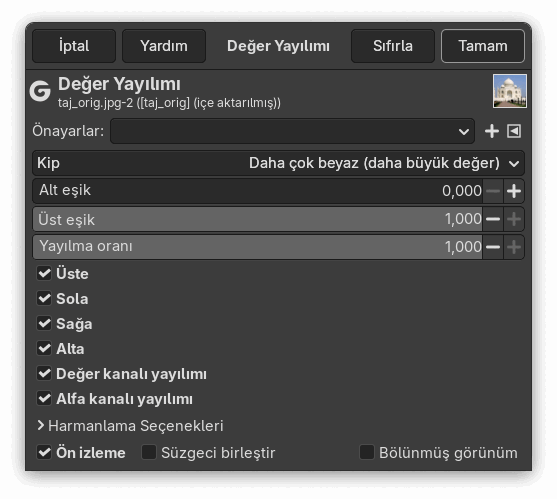Confirm with the Tamam button
Screen dimensions: 557x499
pos(483,46)
